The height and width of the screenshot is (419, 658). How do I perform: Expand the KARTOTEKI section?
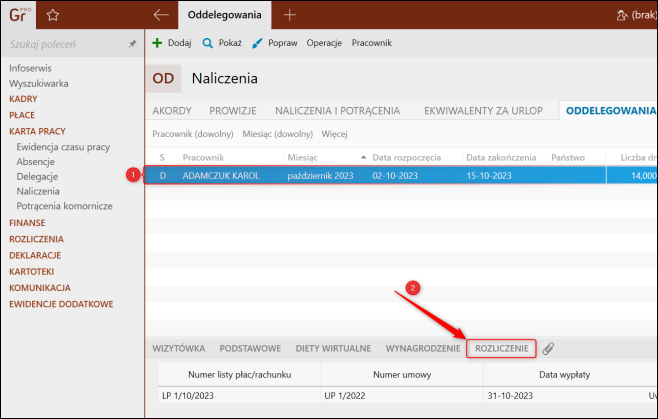pos(31,272)
